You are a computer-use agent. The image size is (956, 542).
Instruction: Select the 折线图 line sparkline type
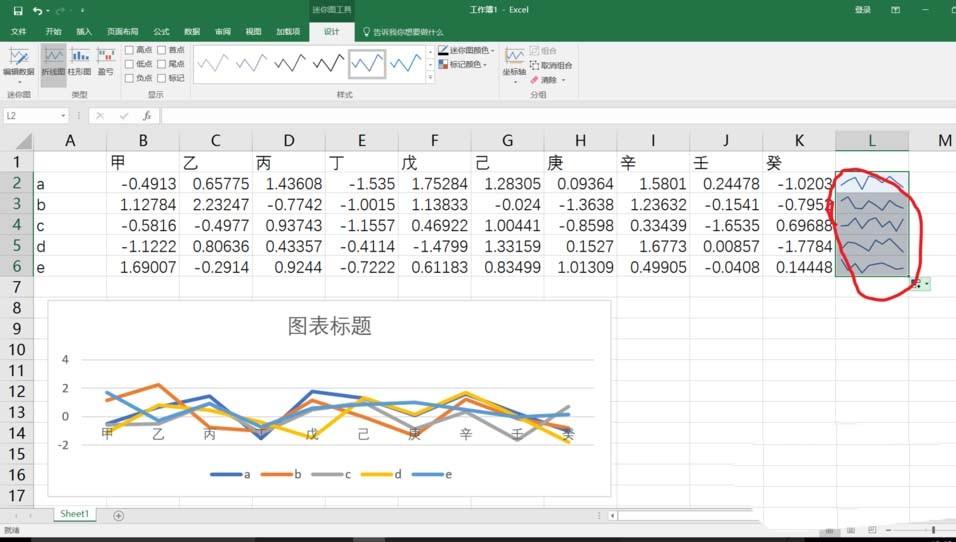tap(54, 61)
